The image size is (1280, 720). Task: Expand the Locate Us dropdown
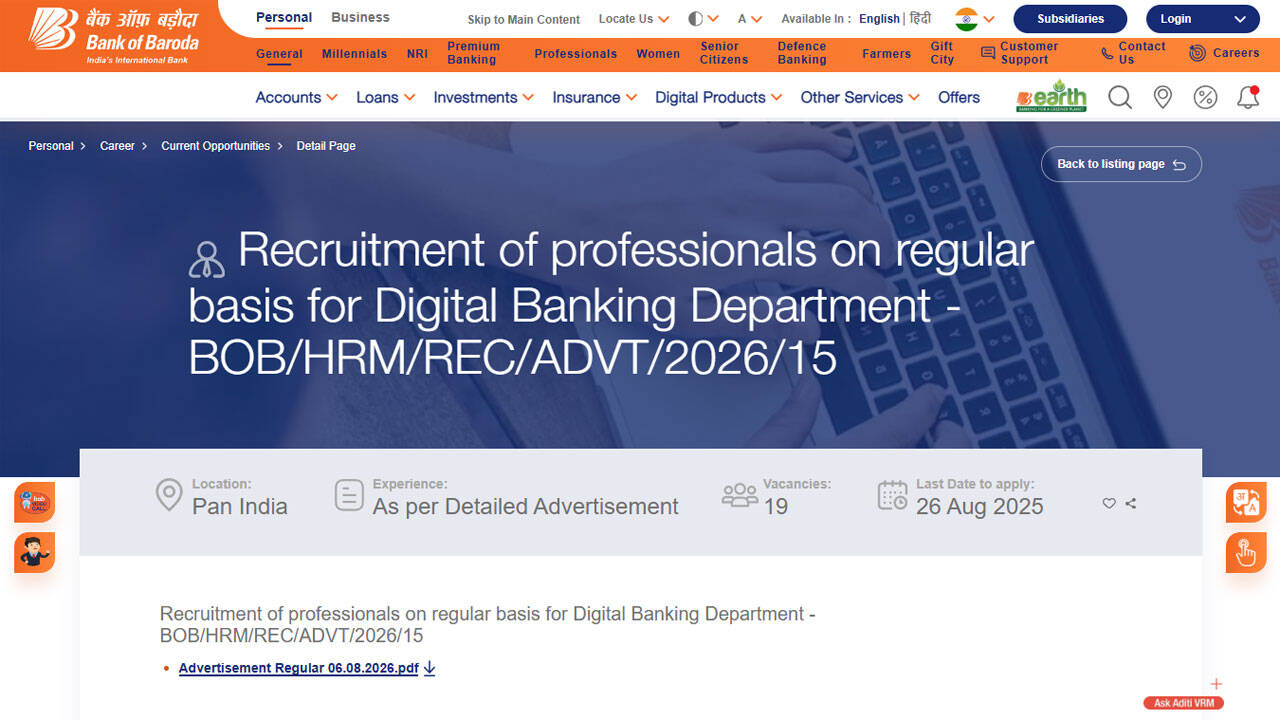point(634,19)
